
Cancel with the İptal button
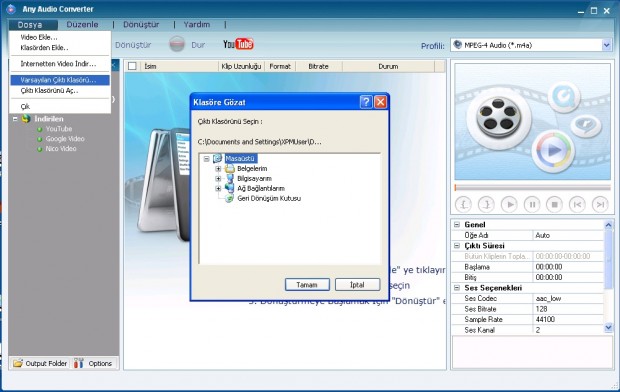[357, 284]
